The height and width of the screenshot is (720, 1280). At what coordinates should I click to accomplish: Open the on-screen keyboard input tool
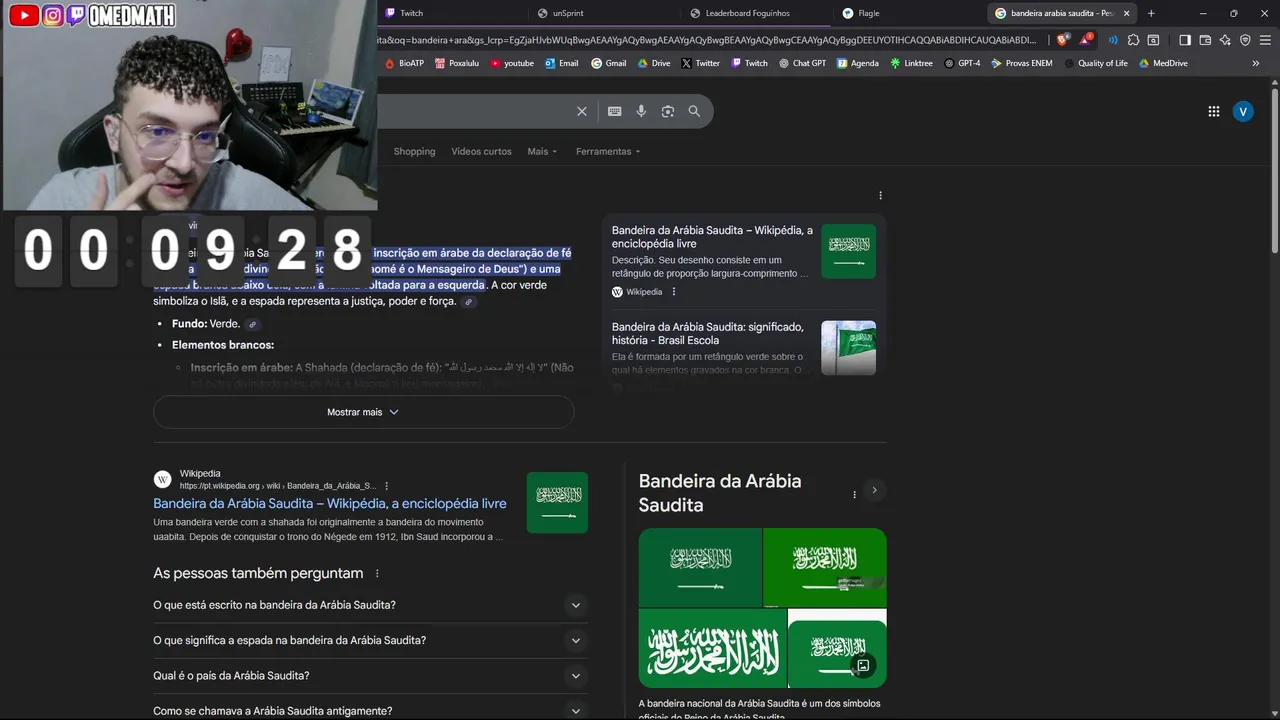[614, 111]
